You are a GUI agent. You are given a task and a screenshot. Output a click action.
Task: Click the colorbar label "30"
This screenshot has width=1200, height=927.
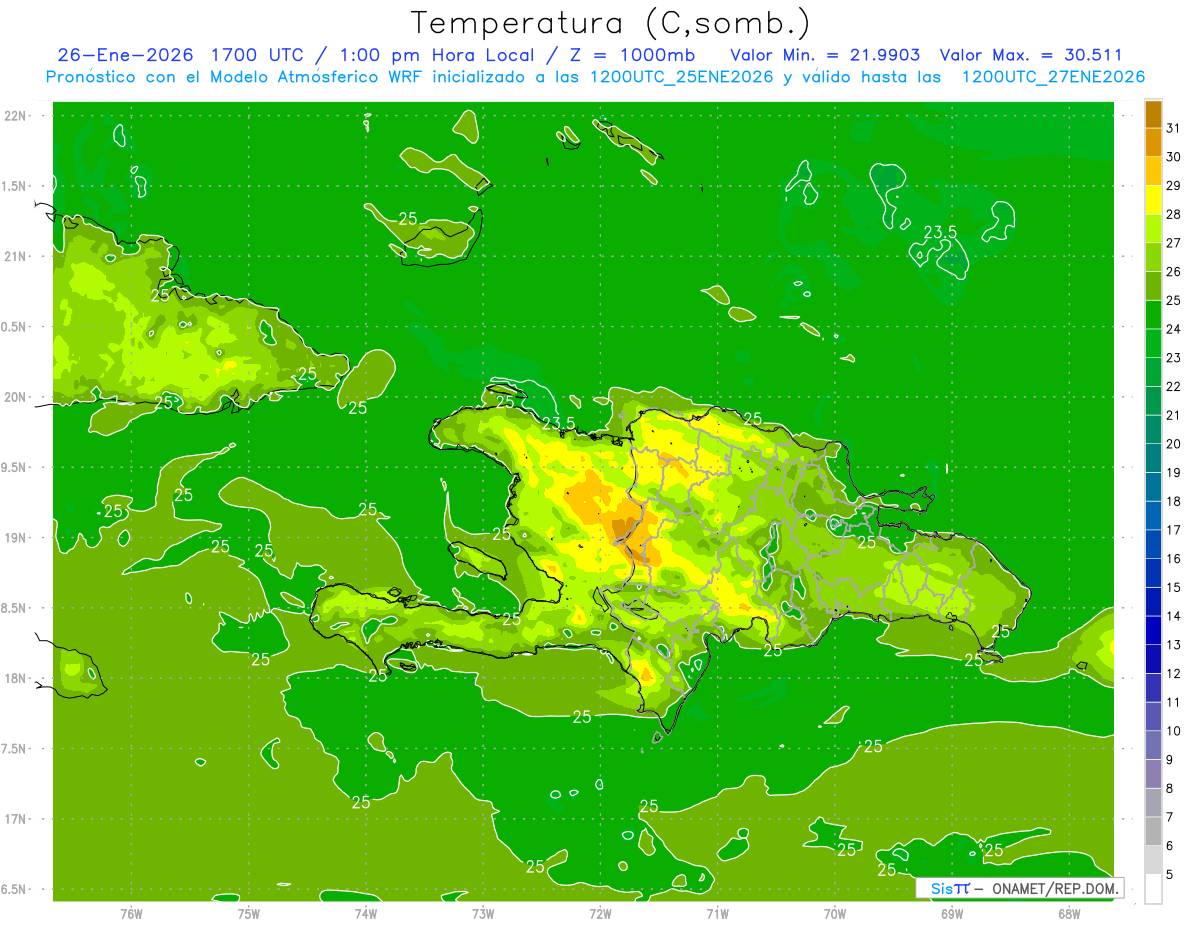(1174, 157)
